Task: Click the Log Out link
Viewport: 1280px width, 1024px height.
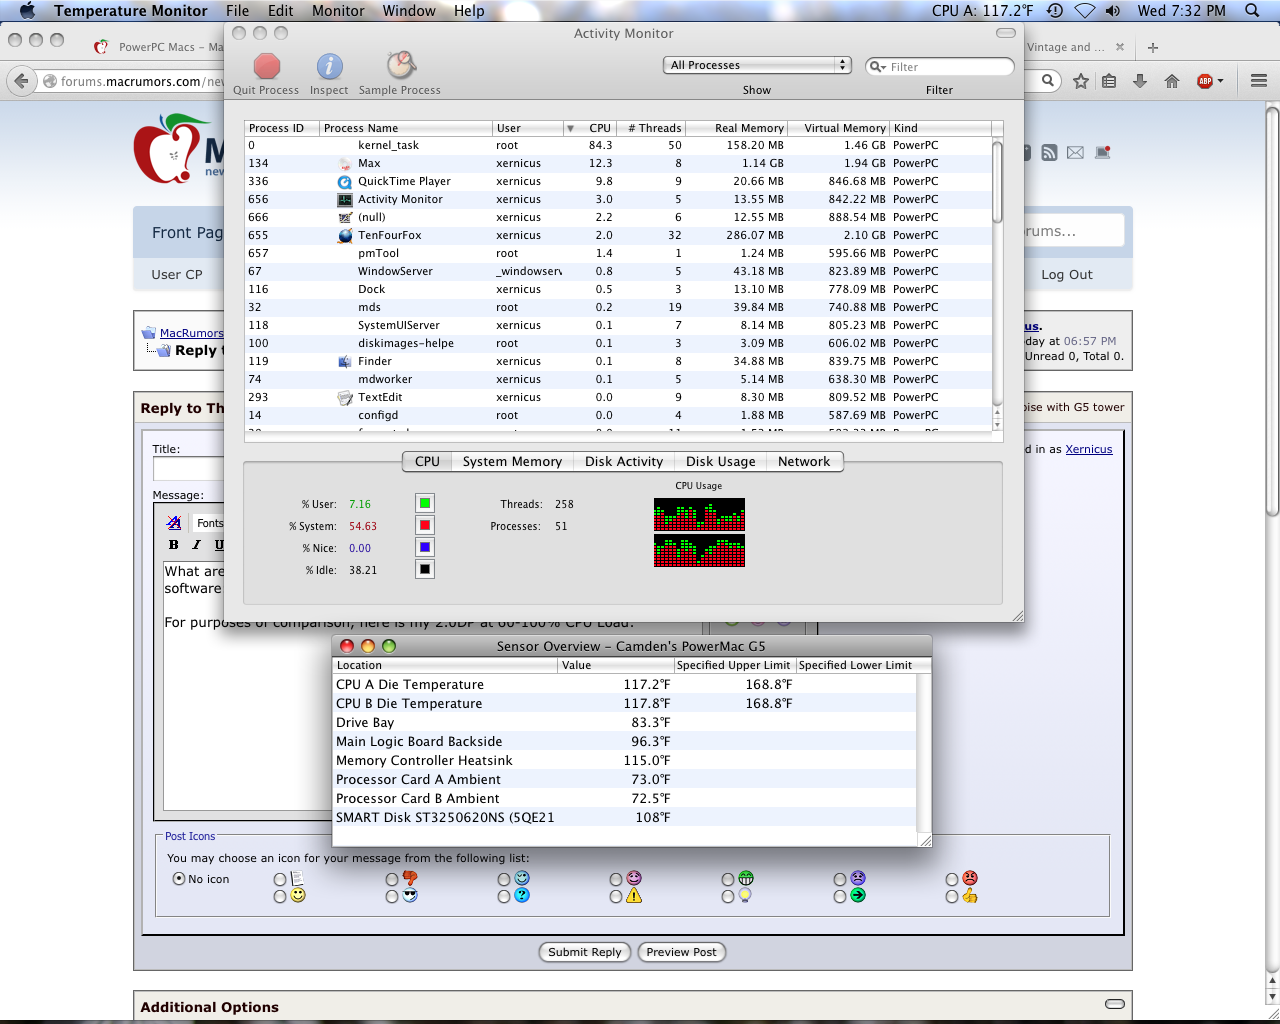Action: pos(1067,274)
